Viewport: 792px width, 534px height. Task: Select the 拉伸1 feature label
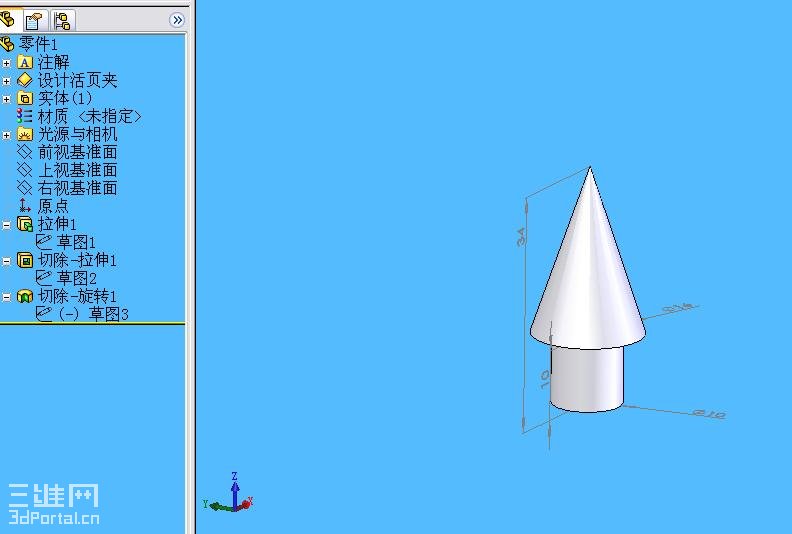click(57, 224)
